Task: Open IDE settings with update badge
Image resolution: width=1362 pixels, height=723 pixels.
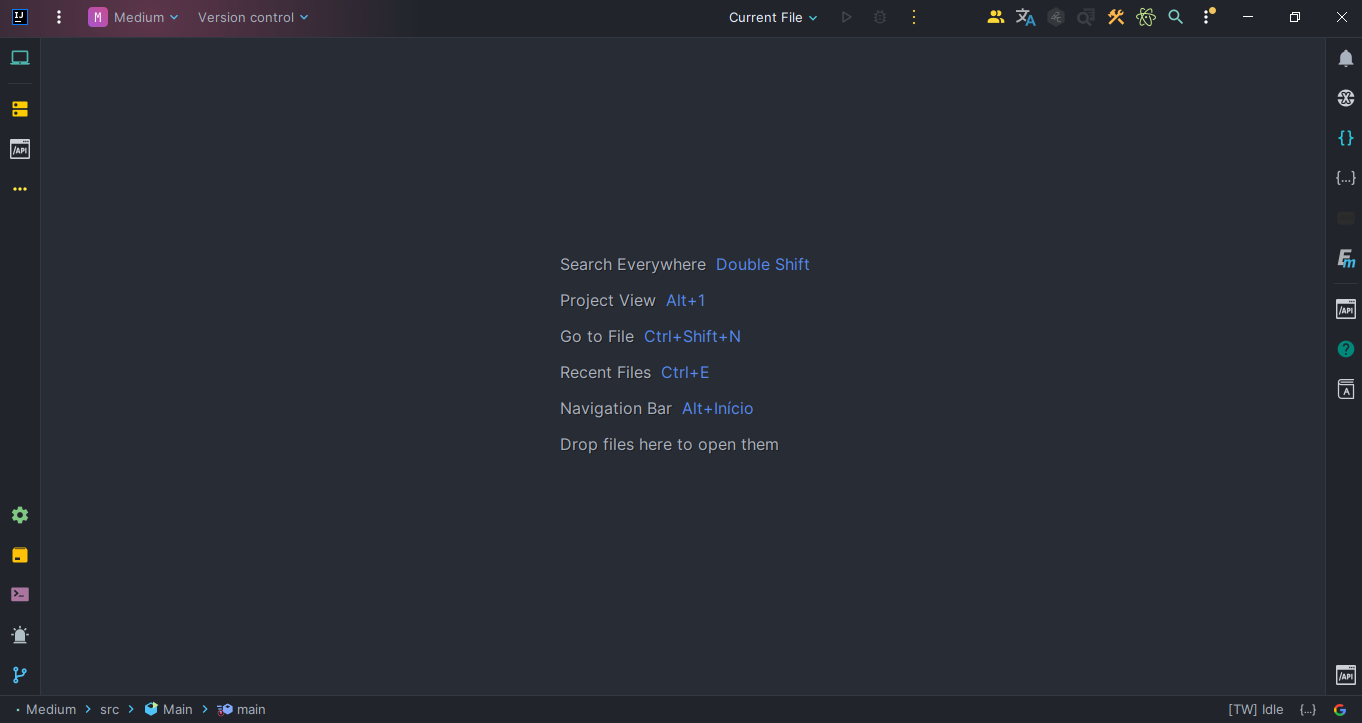Action: (x=1207, y=17)
